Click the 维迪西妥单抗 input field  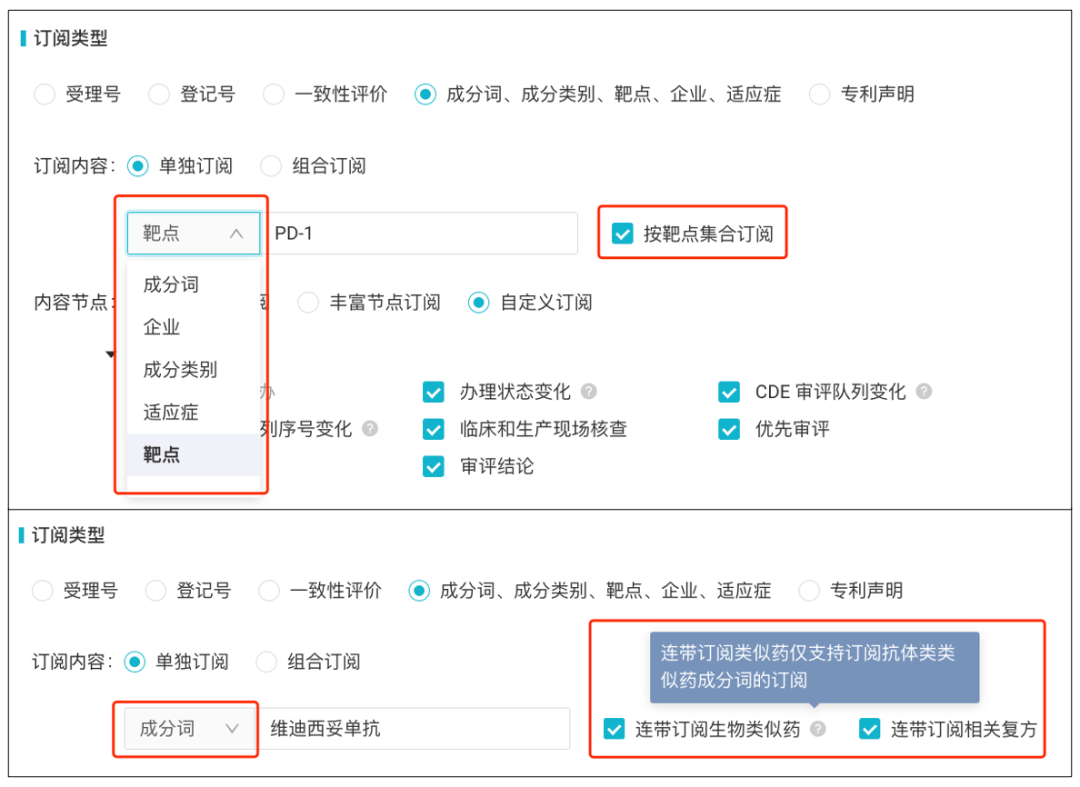click(413, 728)
